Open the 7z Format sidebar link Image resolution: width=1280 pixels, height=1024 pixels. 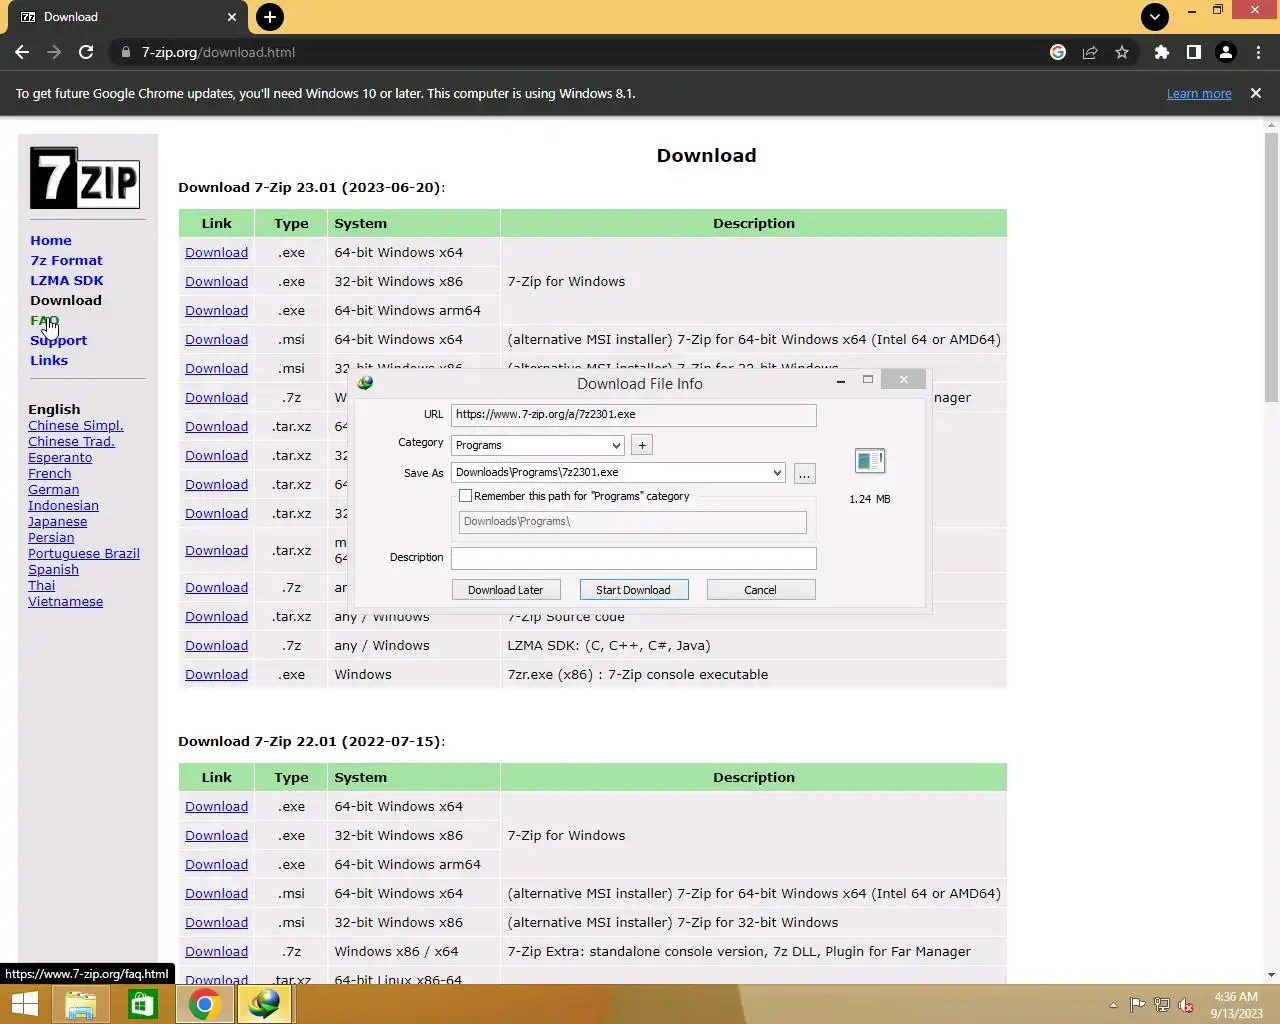tap(66, 260)
